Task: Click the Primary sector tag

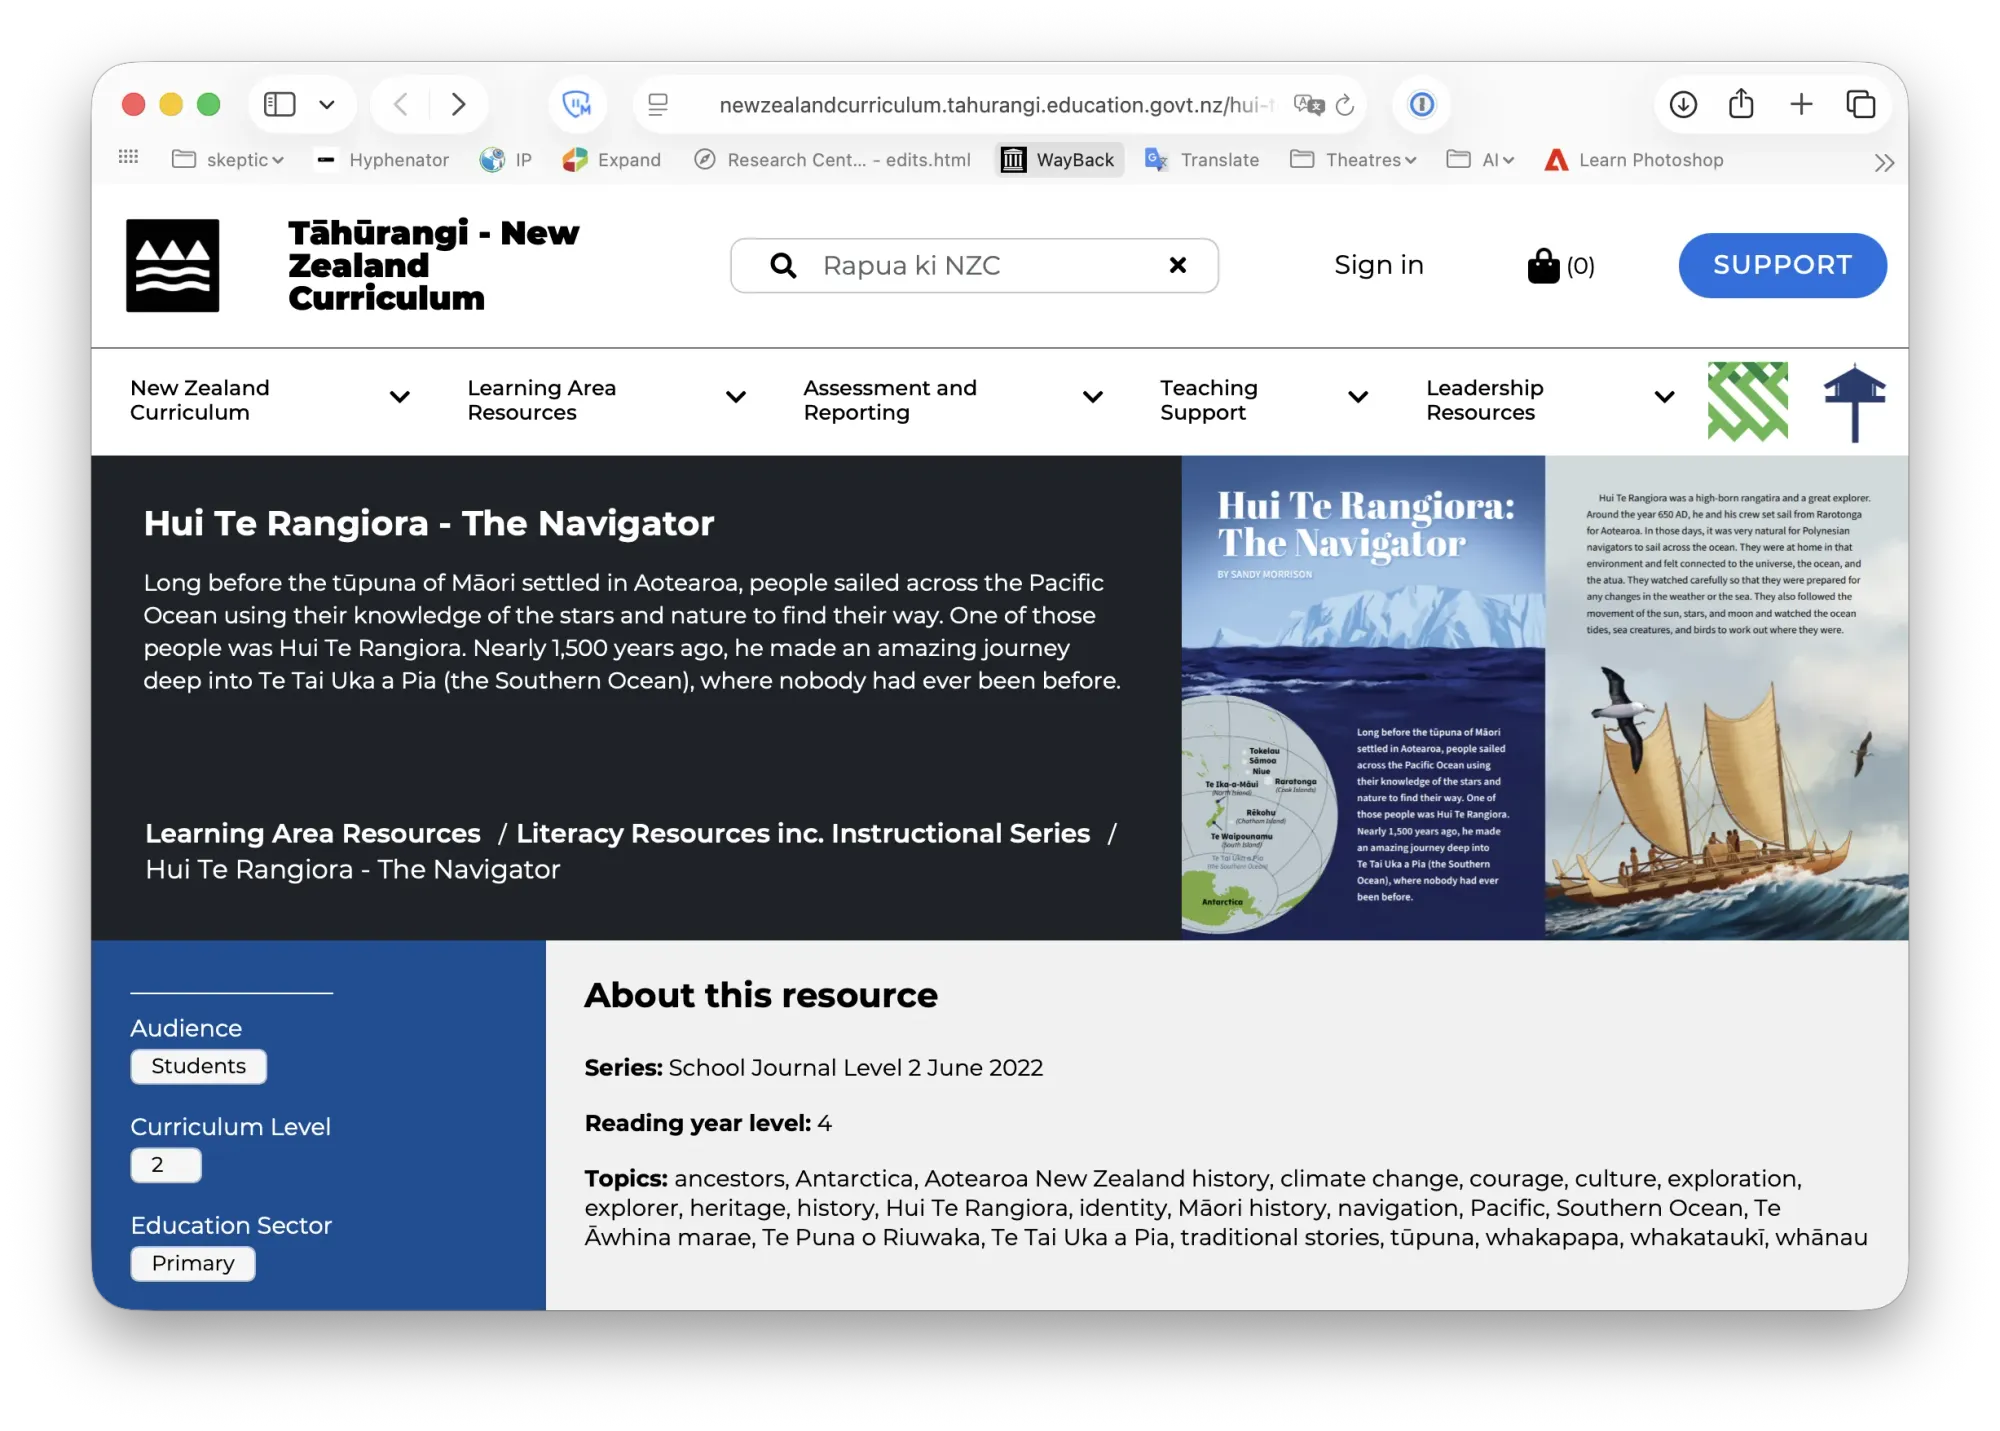Action: (192, 1263)
